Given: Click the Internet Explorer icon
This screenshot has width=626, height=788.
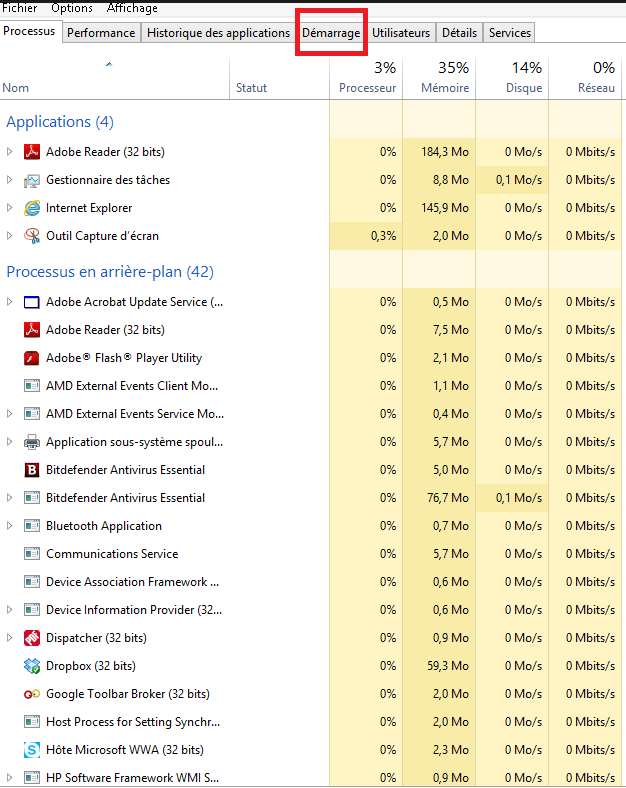Looking at the screenshot, I should pyautogui.click(x=32, y=208).
